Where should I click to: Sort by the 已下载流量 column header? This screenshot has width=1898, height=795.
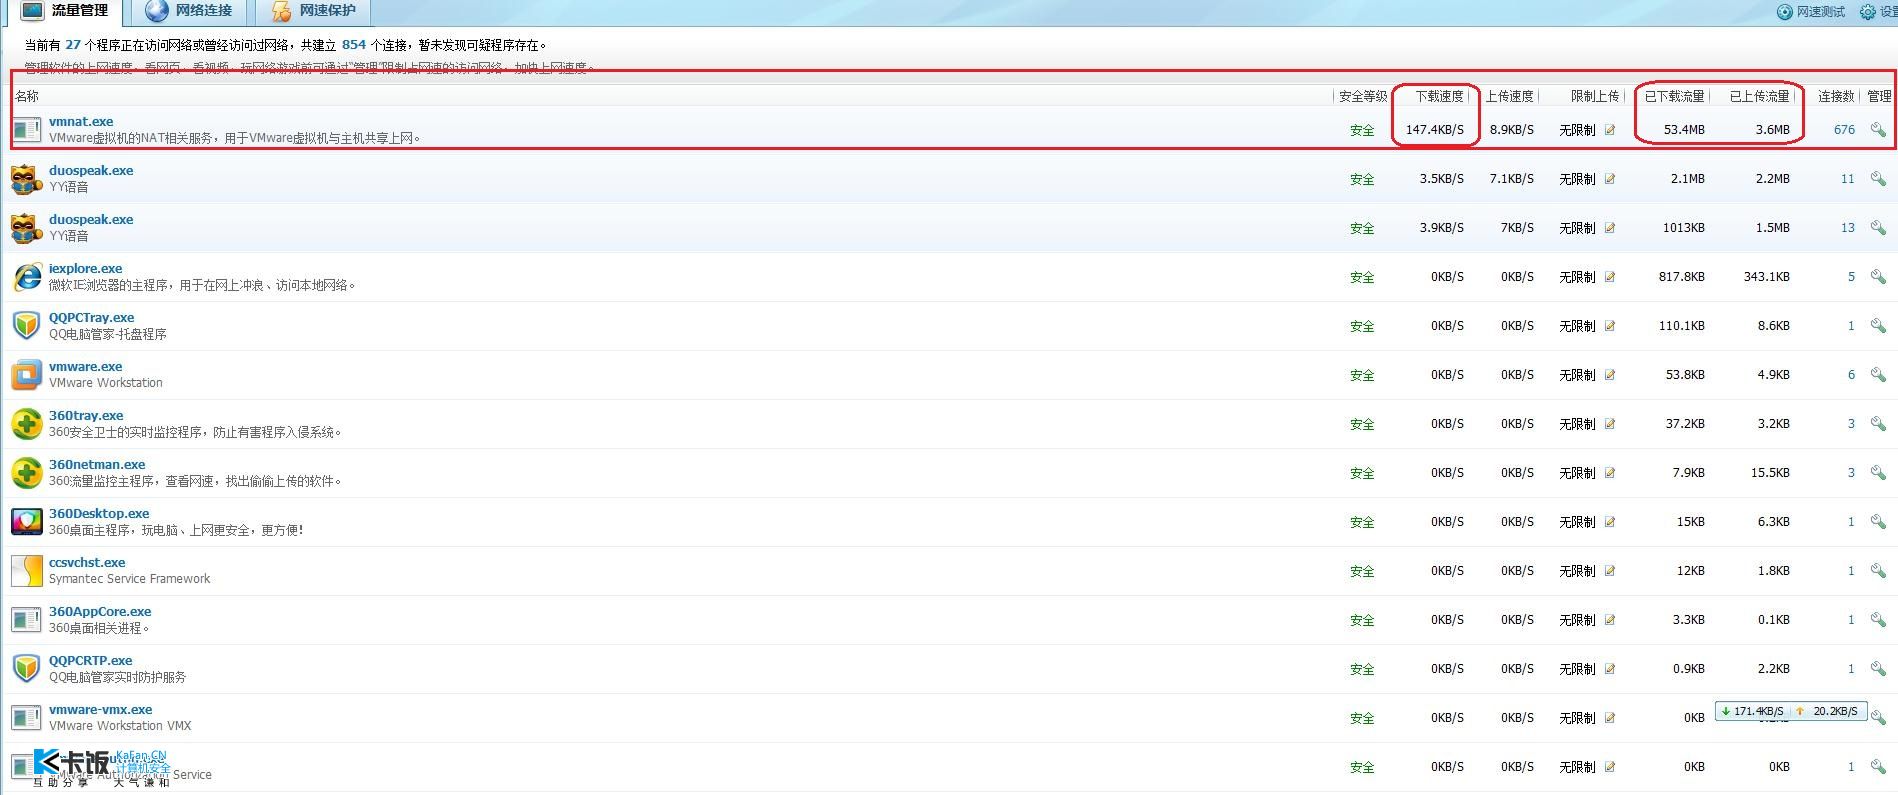(x=1674, y=96)
